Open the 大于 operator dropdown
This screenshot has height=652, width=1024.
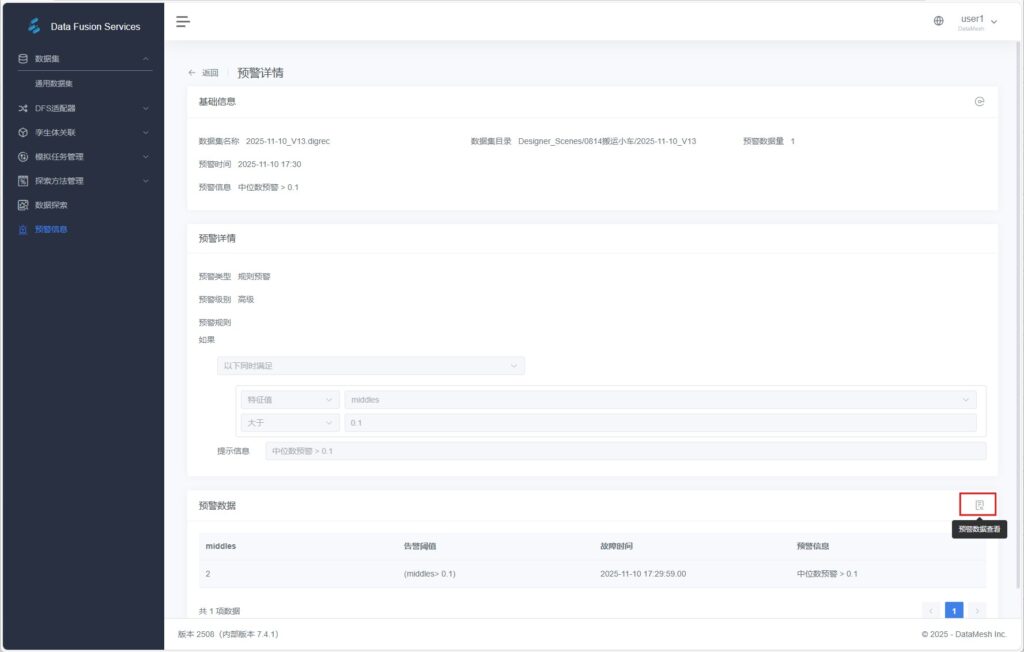[289, 423]
